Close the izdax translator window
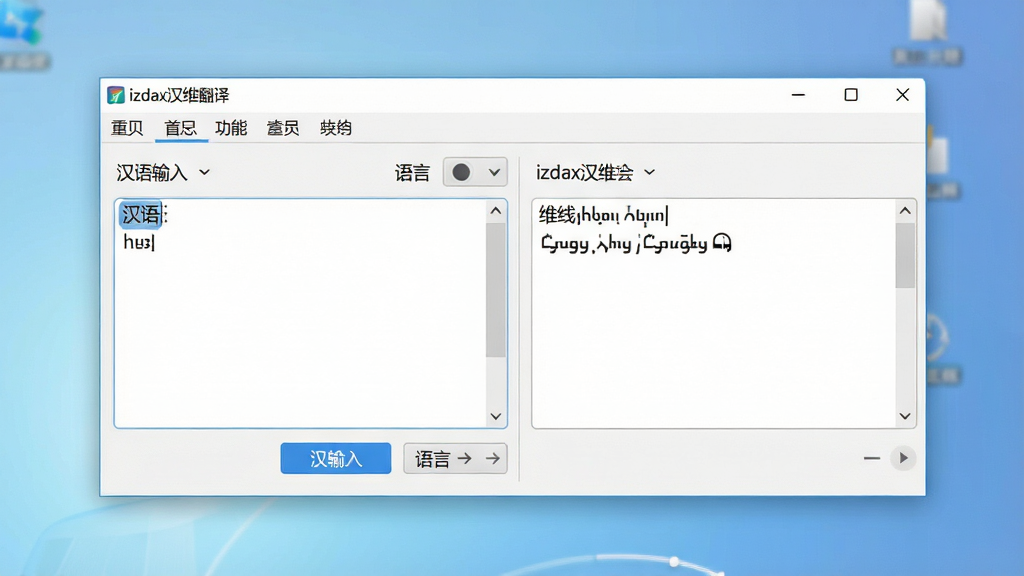Image resolution: width=1024 pixels, height=576 pixels. pos(903,95)
